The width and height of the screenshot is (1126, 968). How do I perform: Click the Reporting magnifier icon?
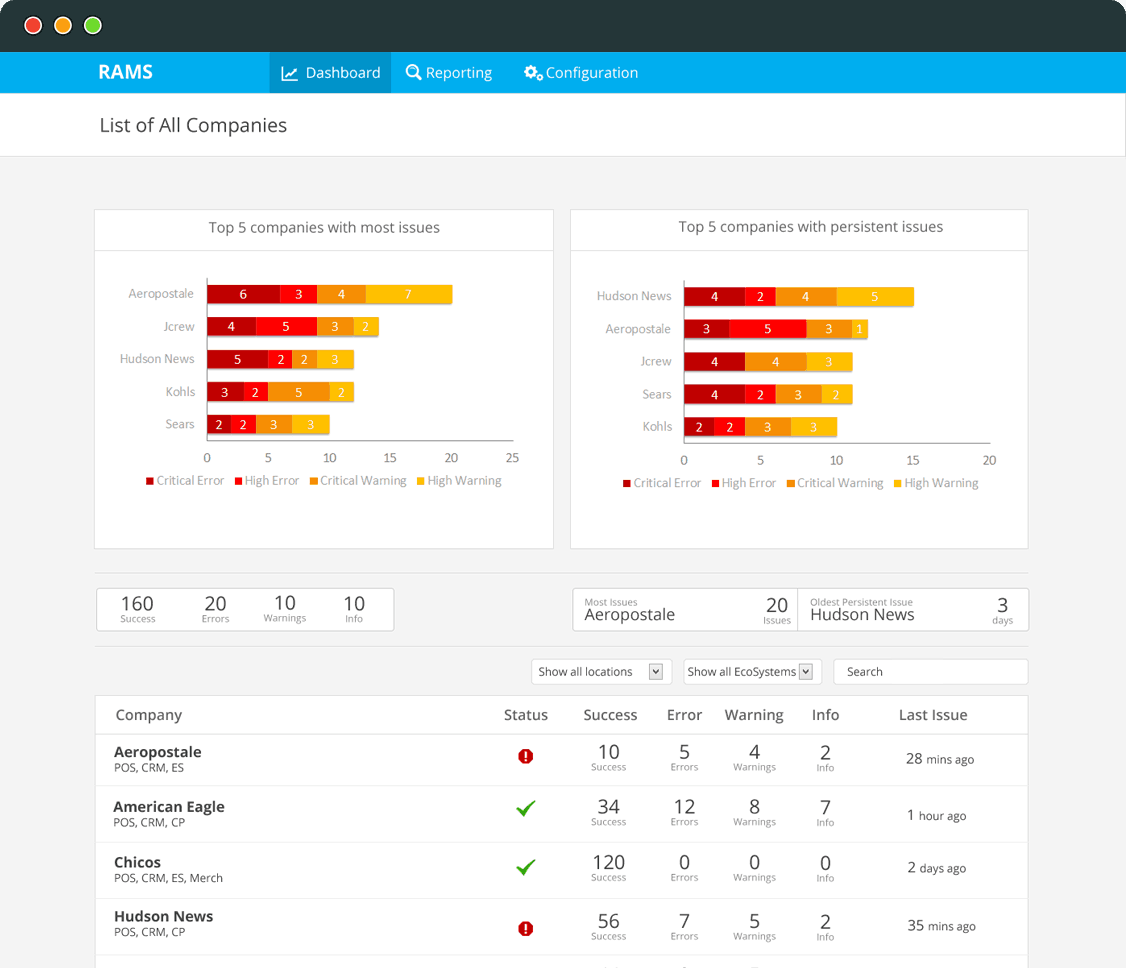coord(413,72)
